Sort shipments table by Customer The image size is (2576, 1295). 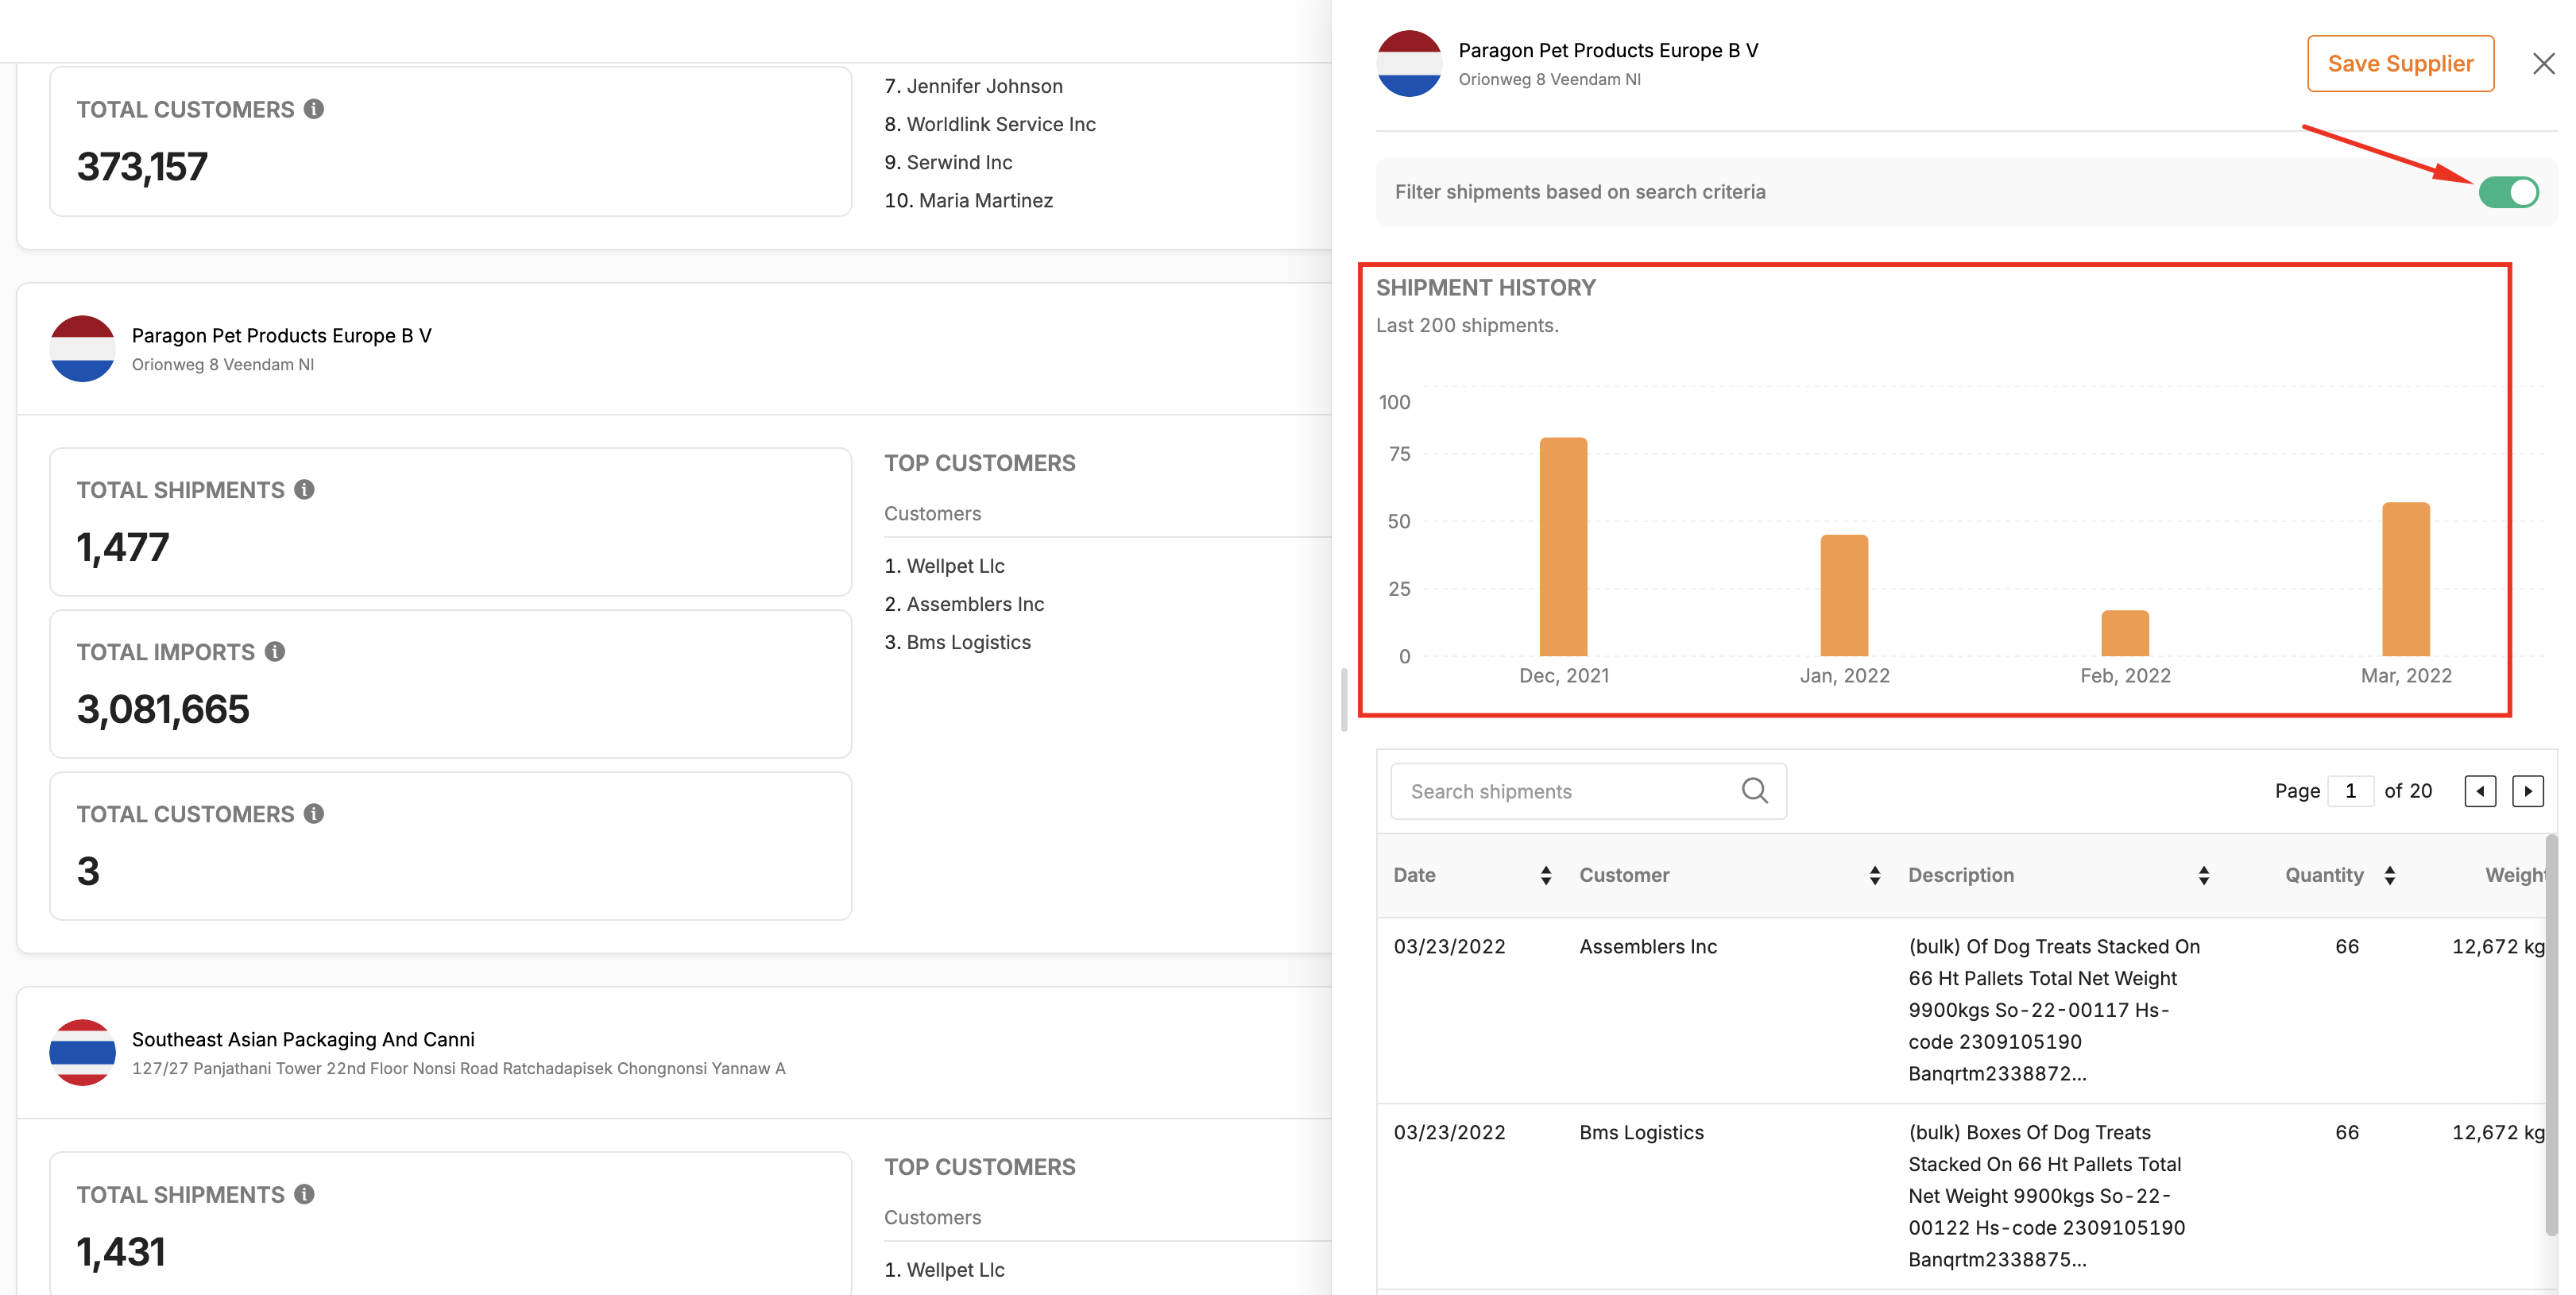(1874, 875)
